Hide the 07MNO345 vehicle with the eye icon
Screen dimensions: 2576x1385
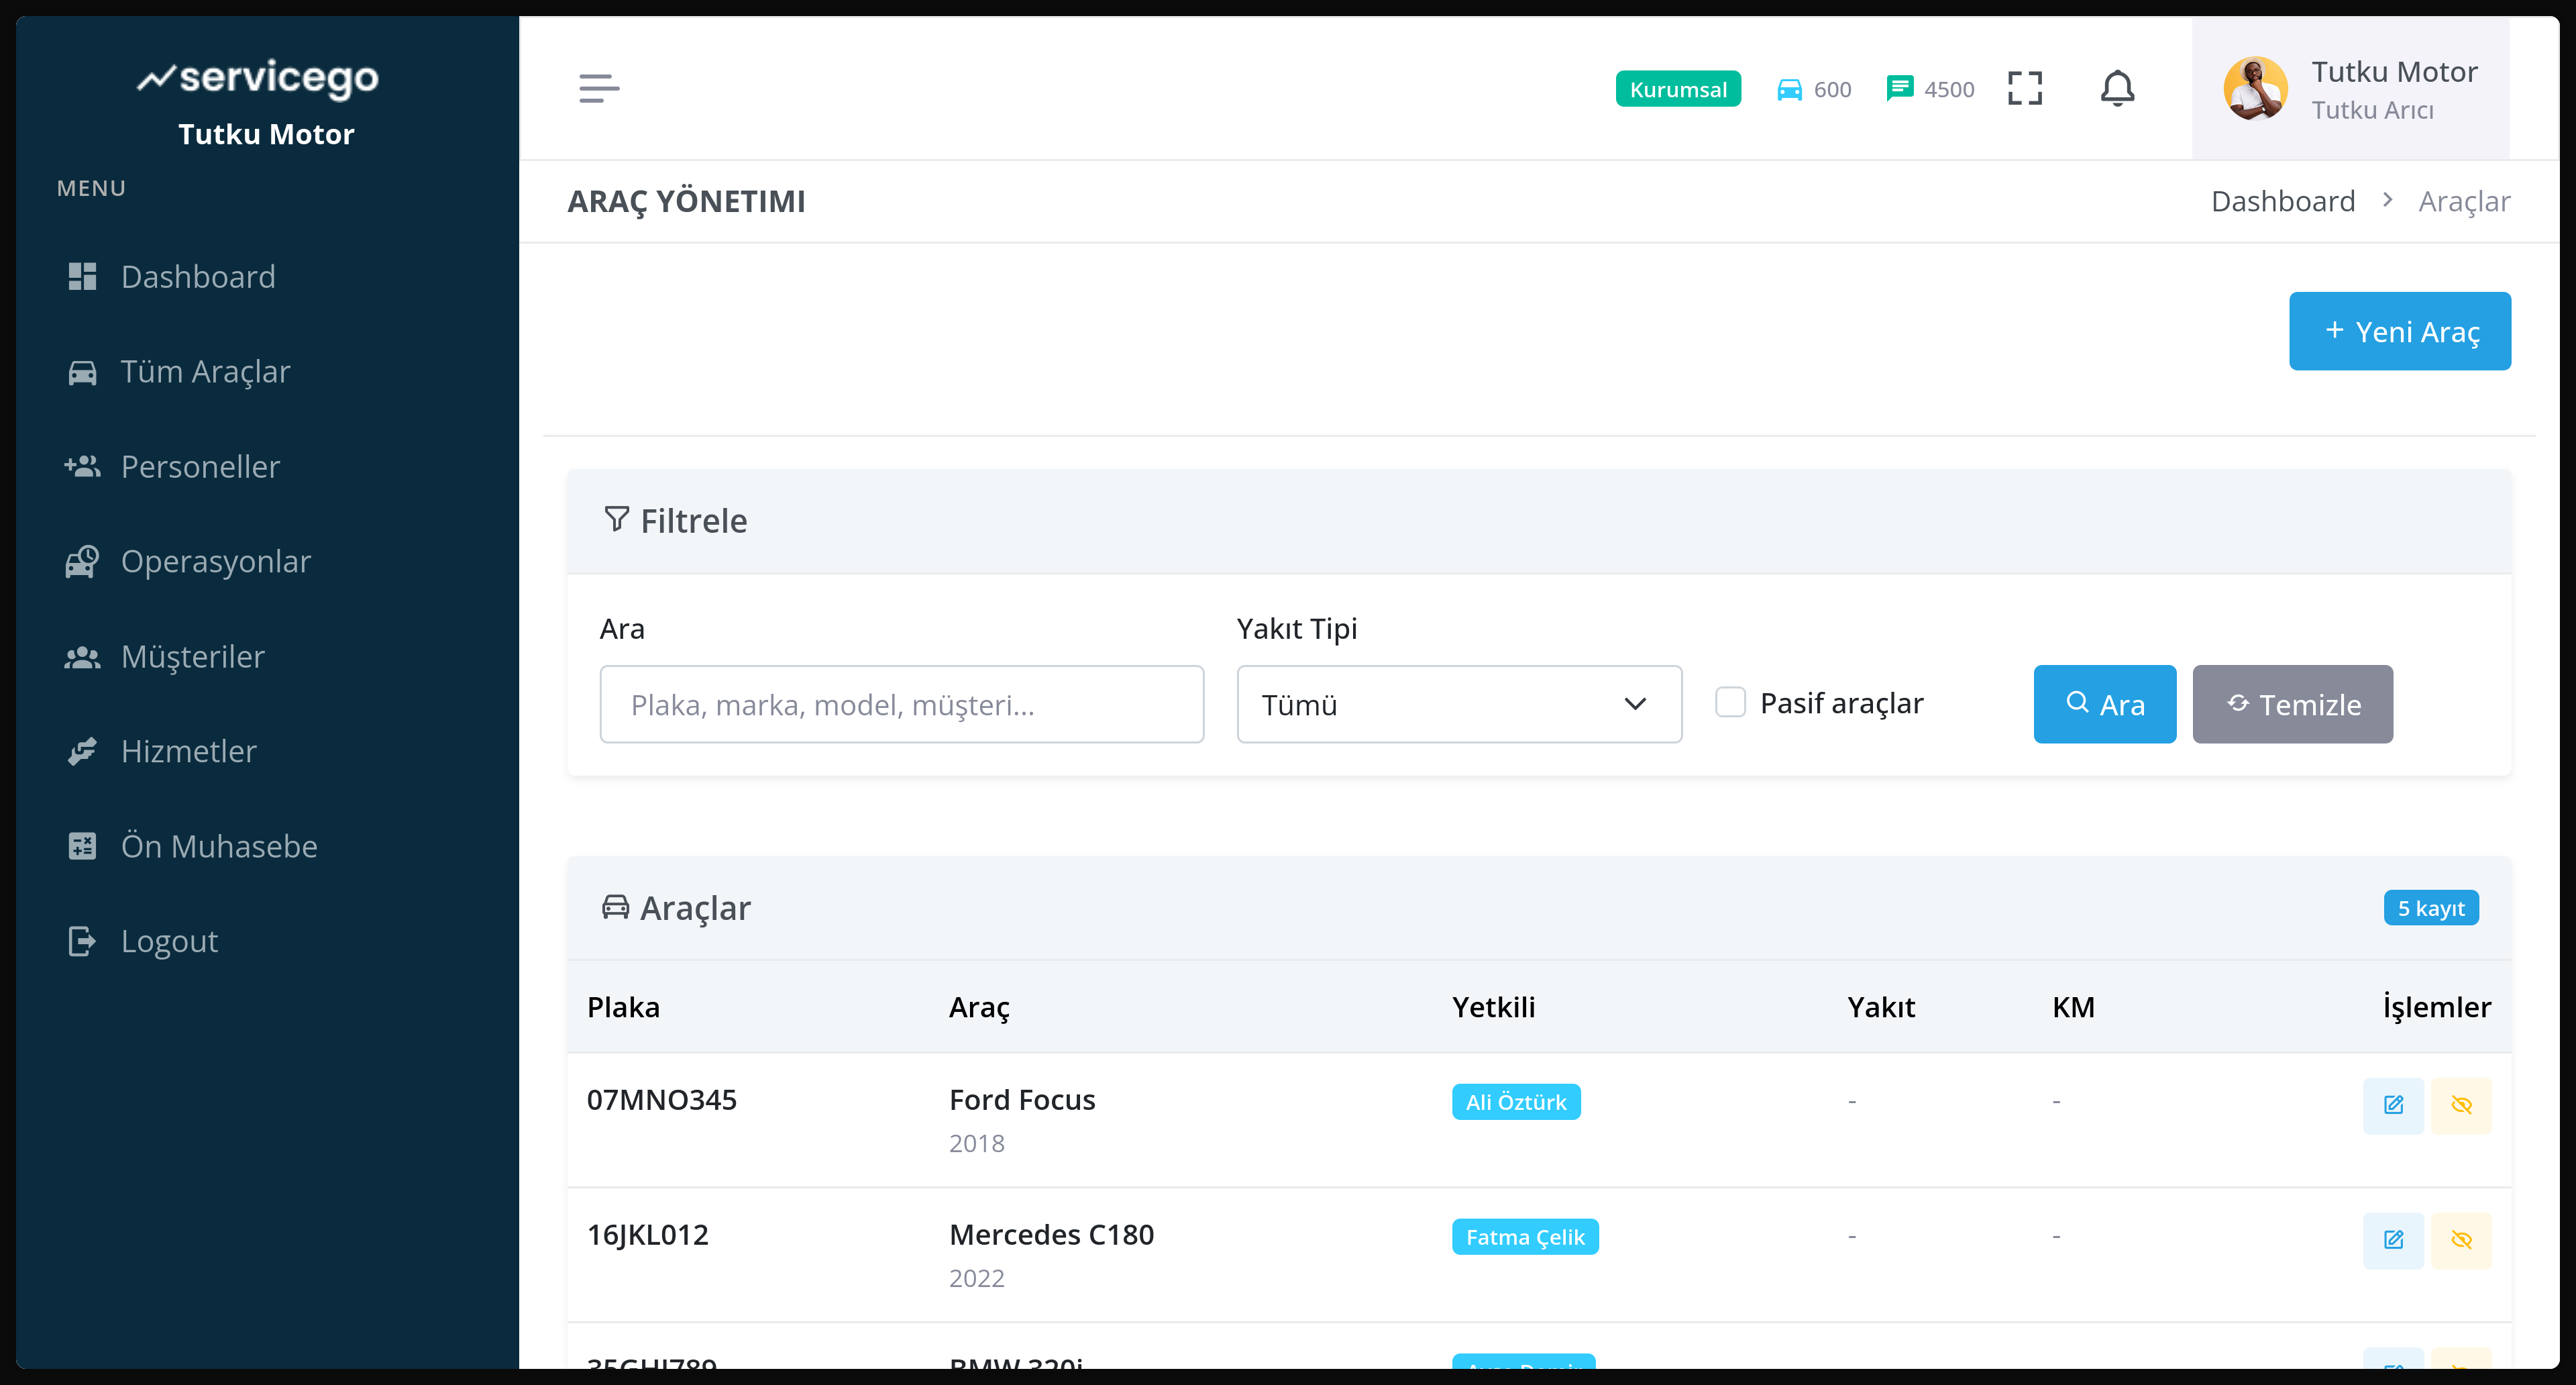[x=2461, y=1105]
